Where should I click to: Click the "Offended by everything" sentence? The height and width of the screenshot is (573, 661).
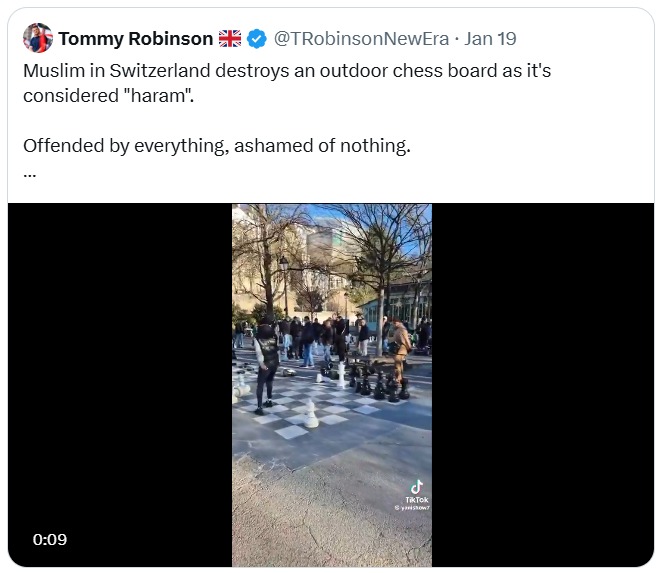(216, 145)
